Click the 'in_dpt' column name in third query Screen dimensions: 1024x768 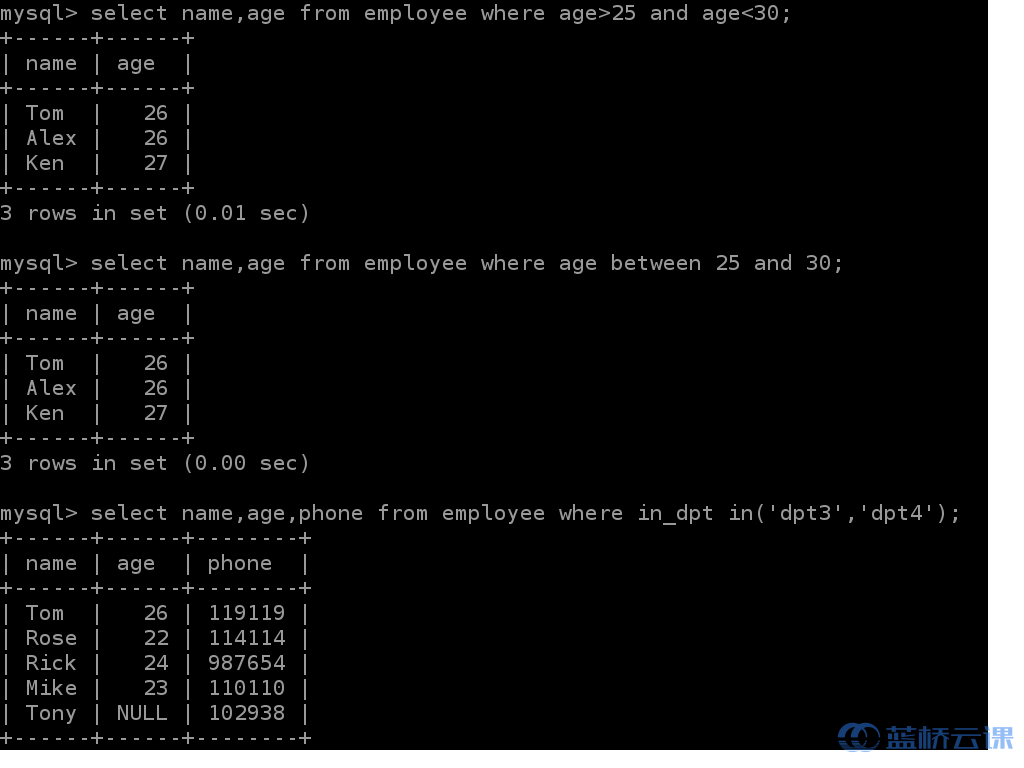675,513
